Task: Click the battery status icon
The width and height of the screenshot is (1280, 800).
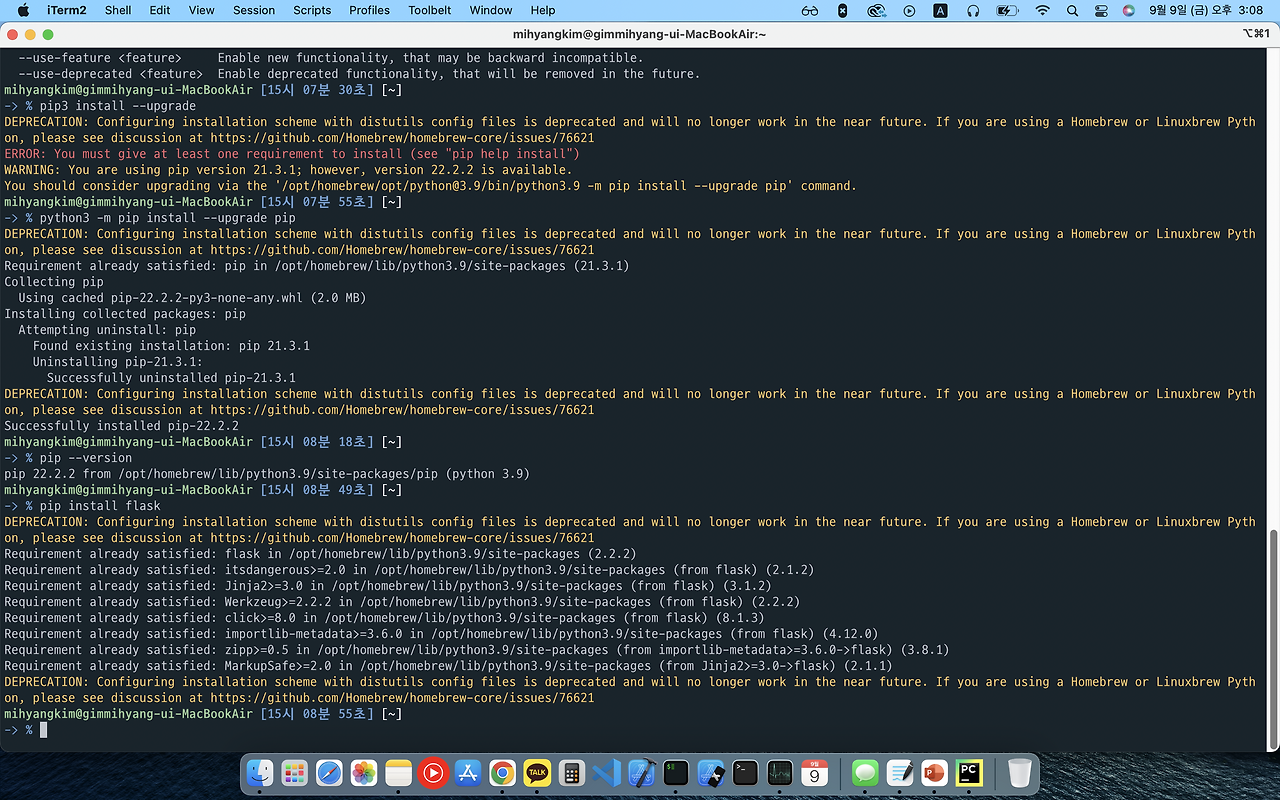Action: coord(1005,10)
